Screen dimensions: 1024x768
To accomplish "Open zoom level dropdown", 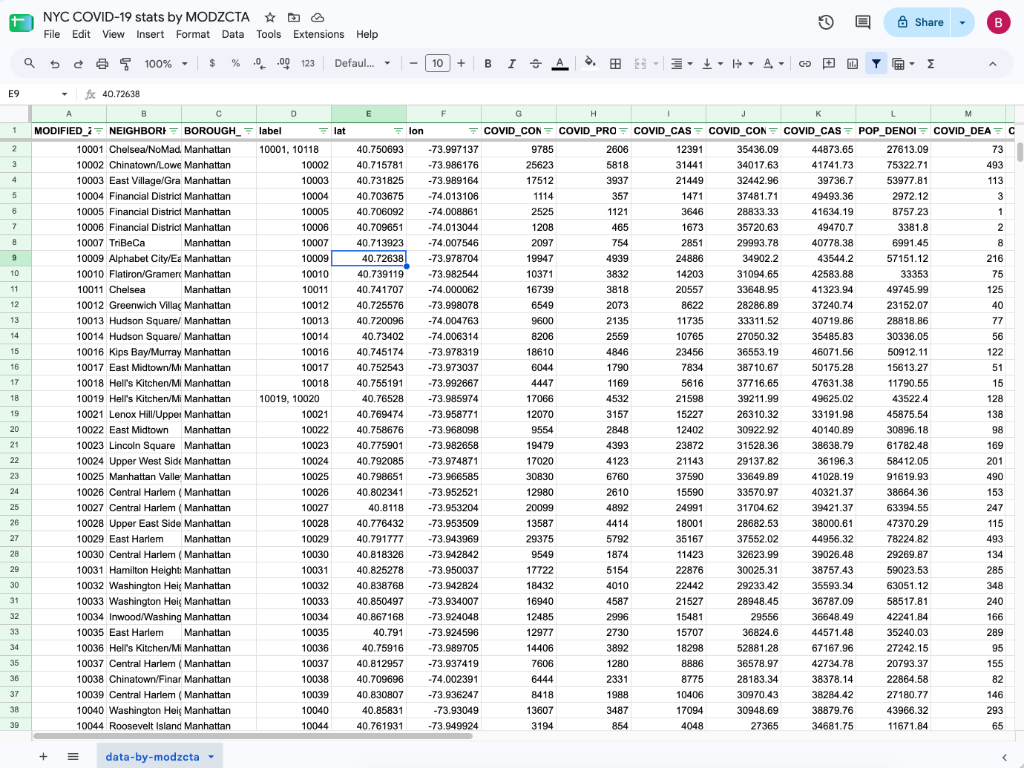I will 166,63.
